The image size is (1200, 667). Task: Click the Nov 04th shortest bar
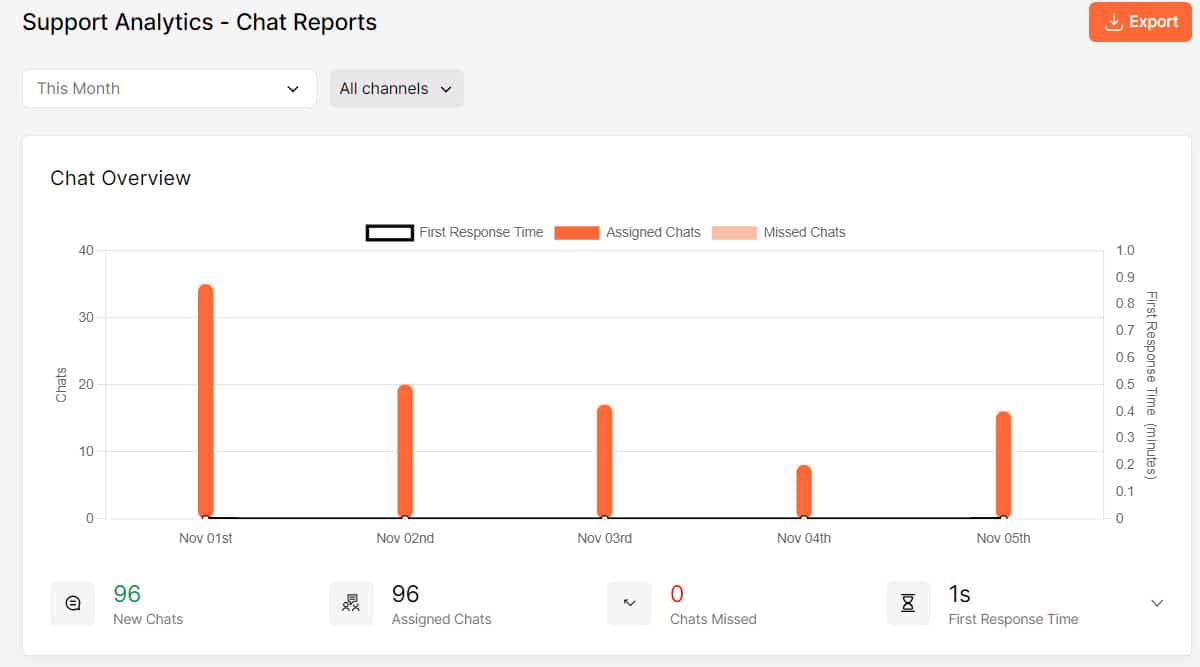[804, 490]
